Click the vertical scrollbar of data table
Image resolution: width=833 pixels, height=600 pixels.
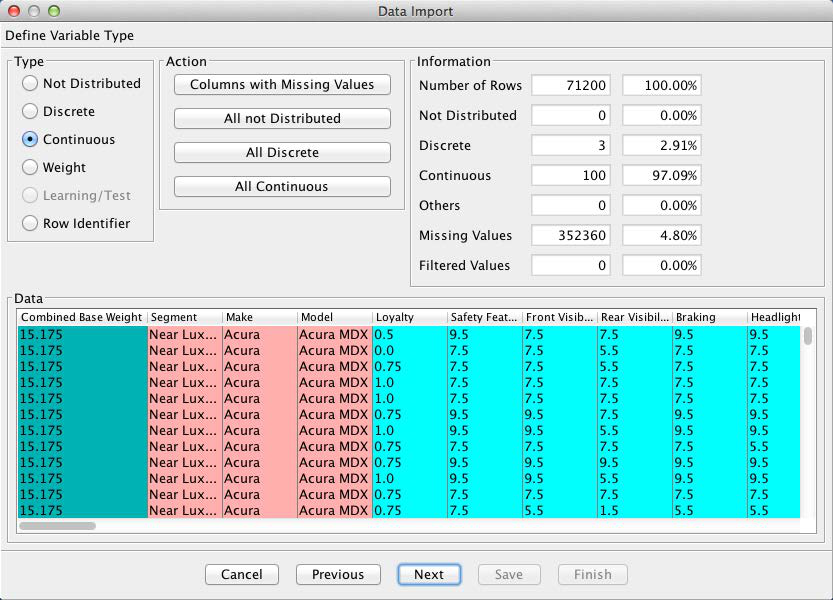click(x=807, y=337)
